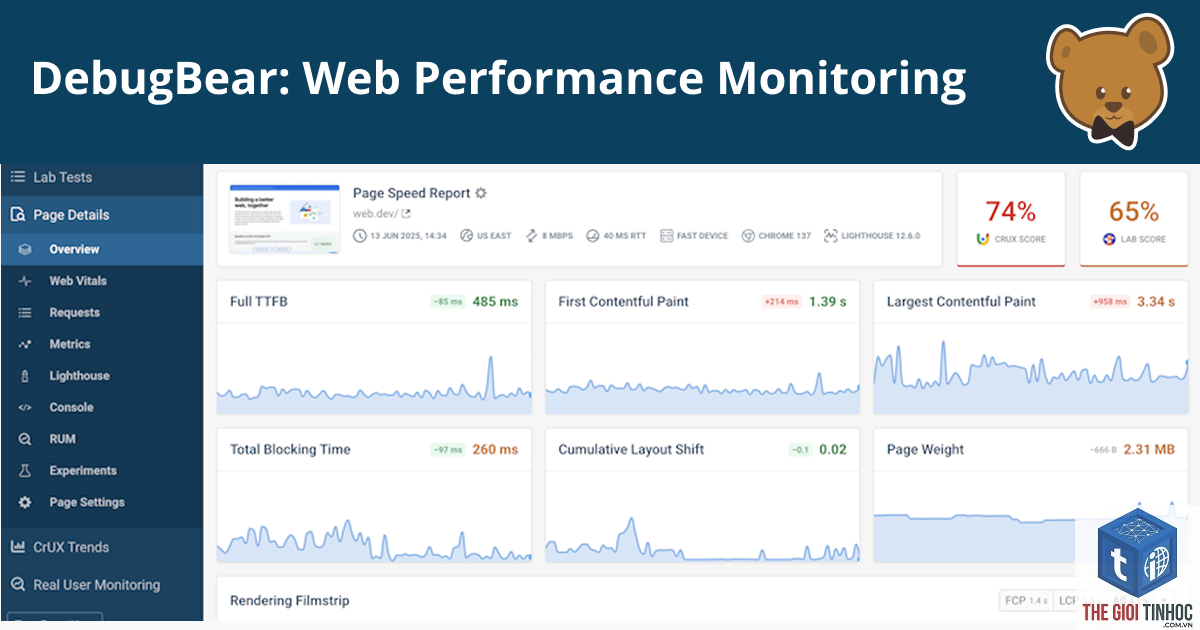Open RUM in the sidebar

[x=101, y=439]
